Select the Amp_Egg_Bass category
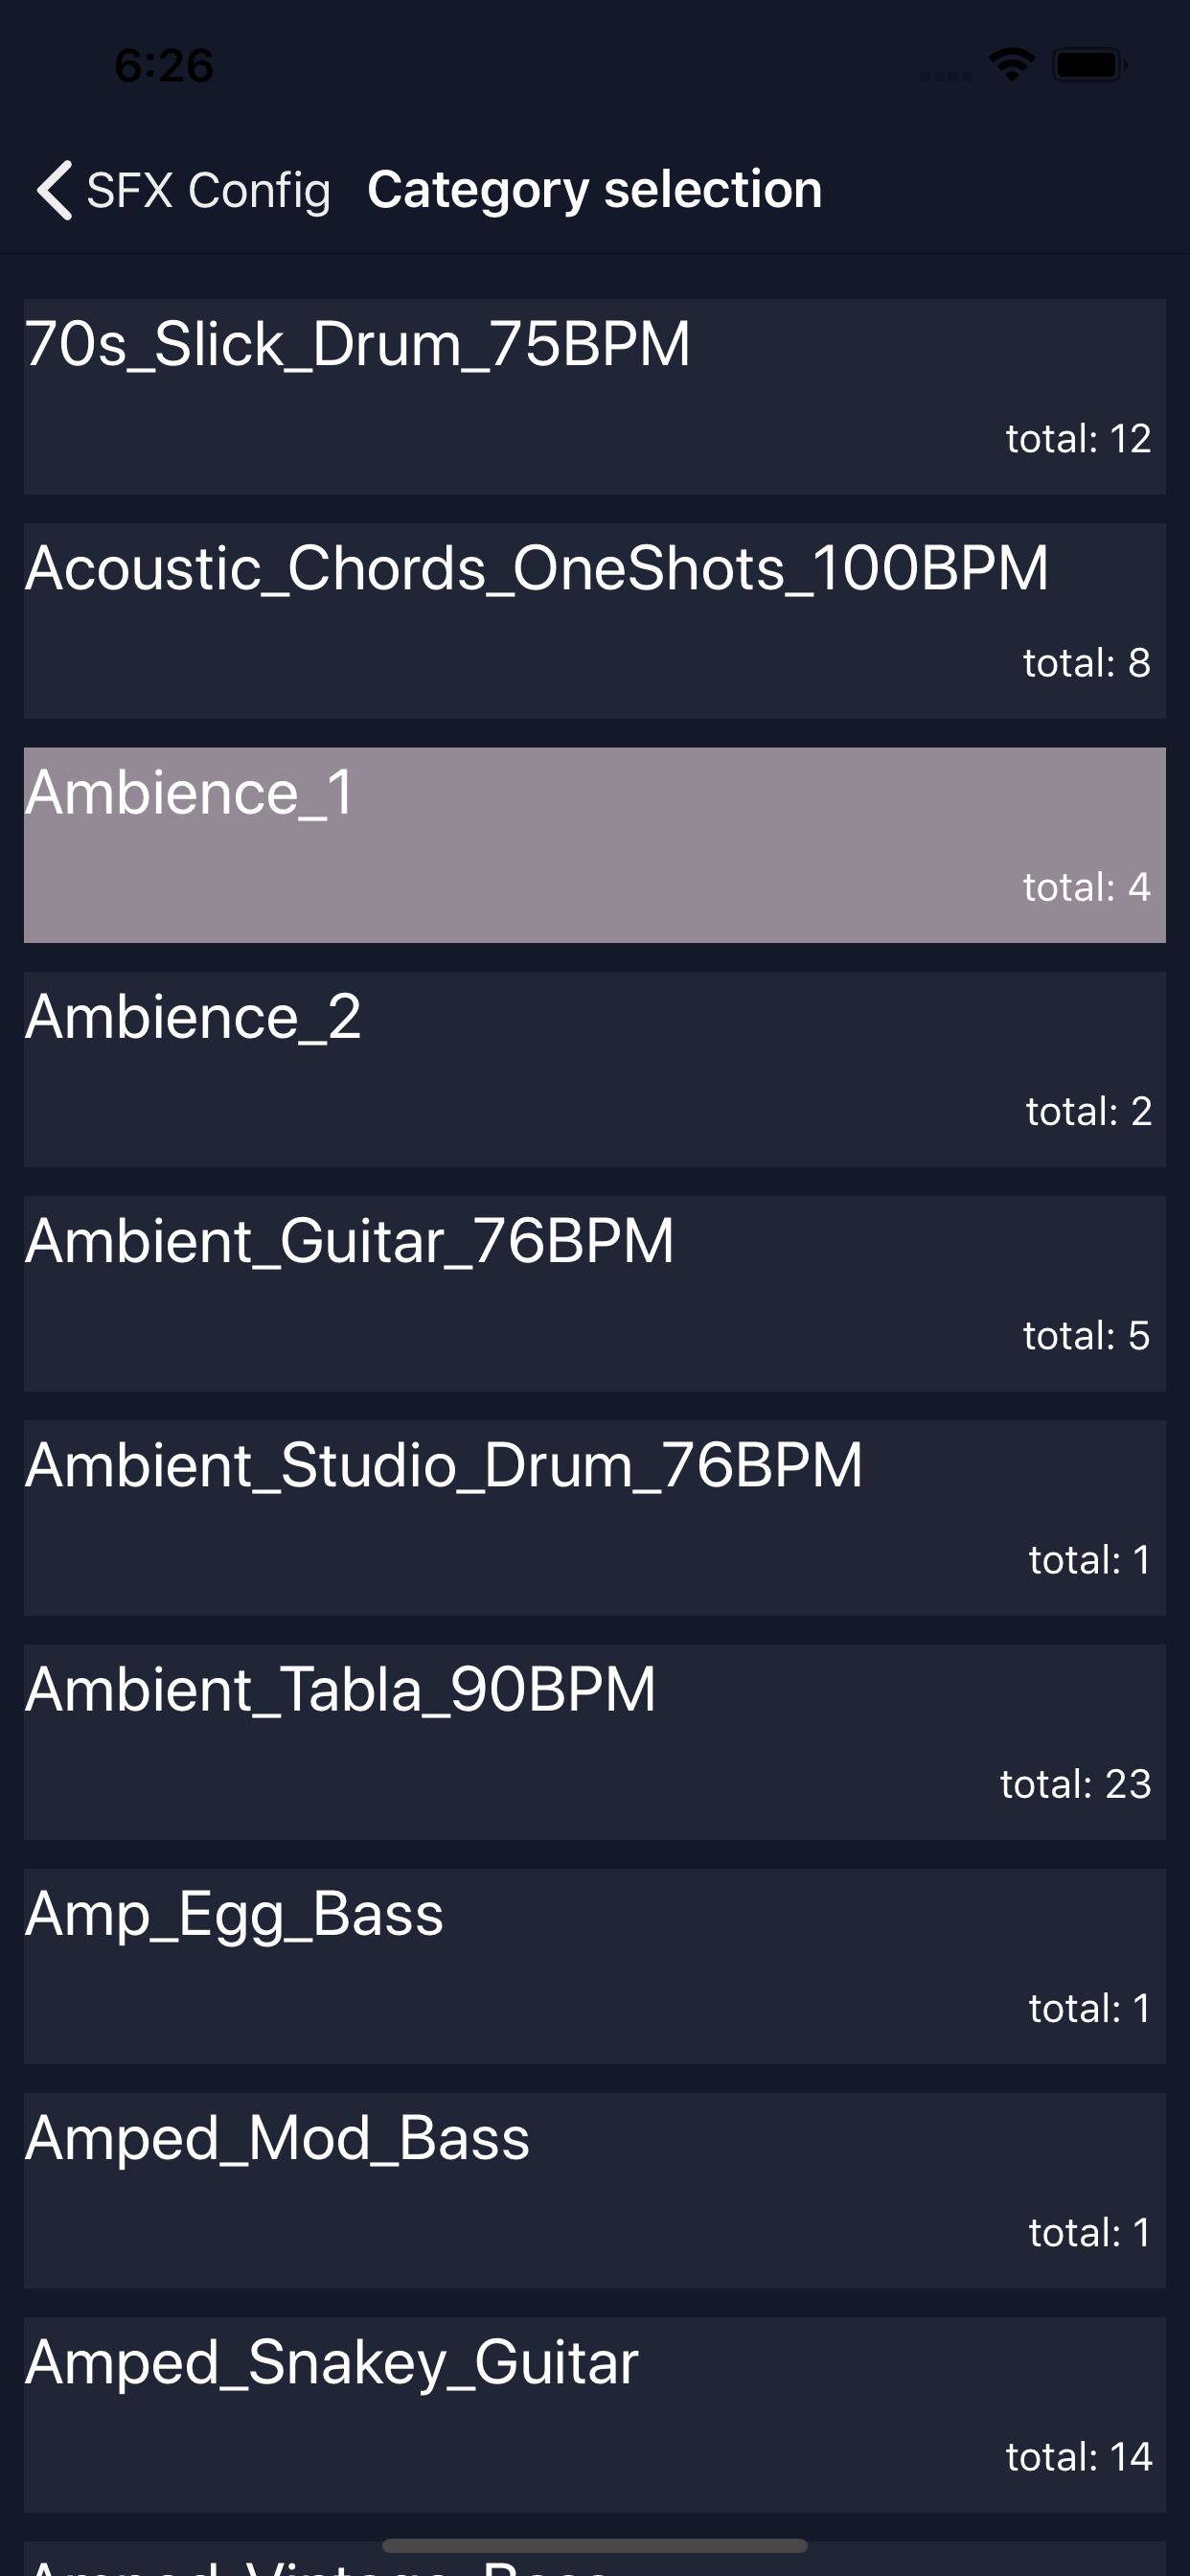1190x2576 pixels. coord(595,1966)
